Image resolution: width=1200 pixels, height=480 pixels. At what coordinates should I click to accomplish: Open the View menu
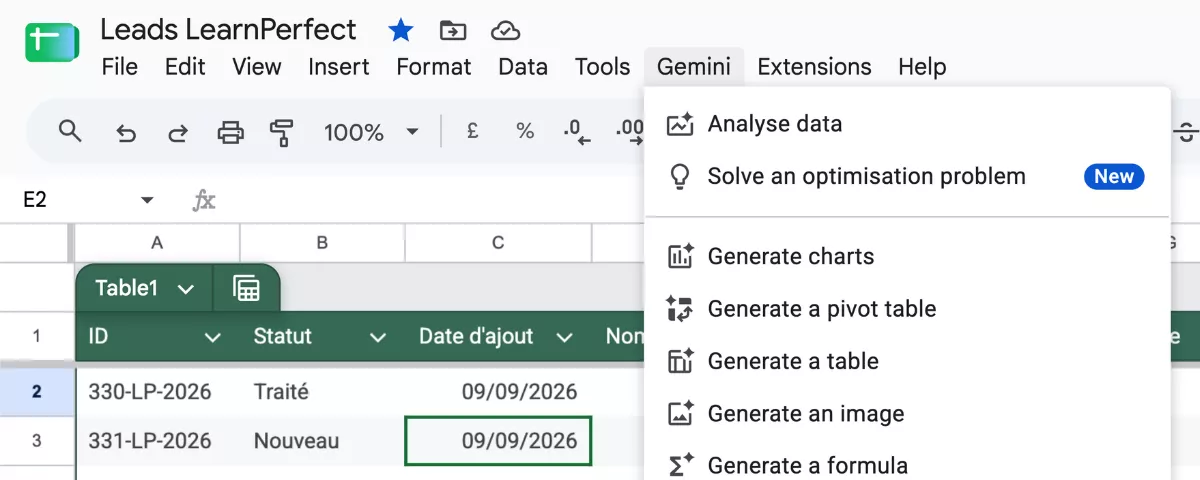pos(257,67)
